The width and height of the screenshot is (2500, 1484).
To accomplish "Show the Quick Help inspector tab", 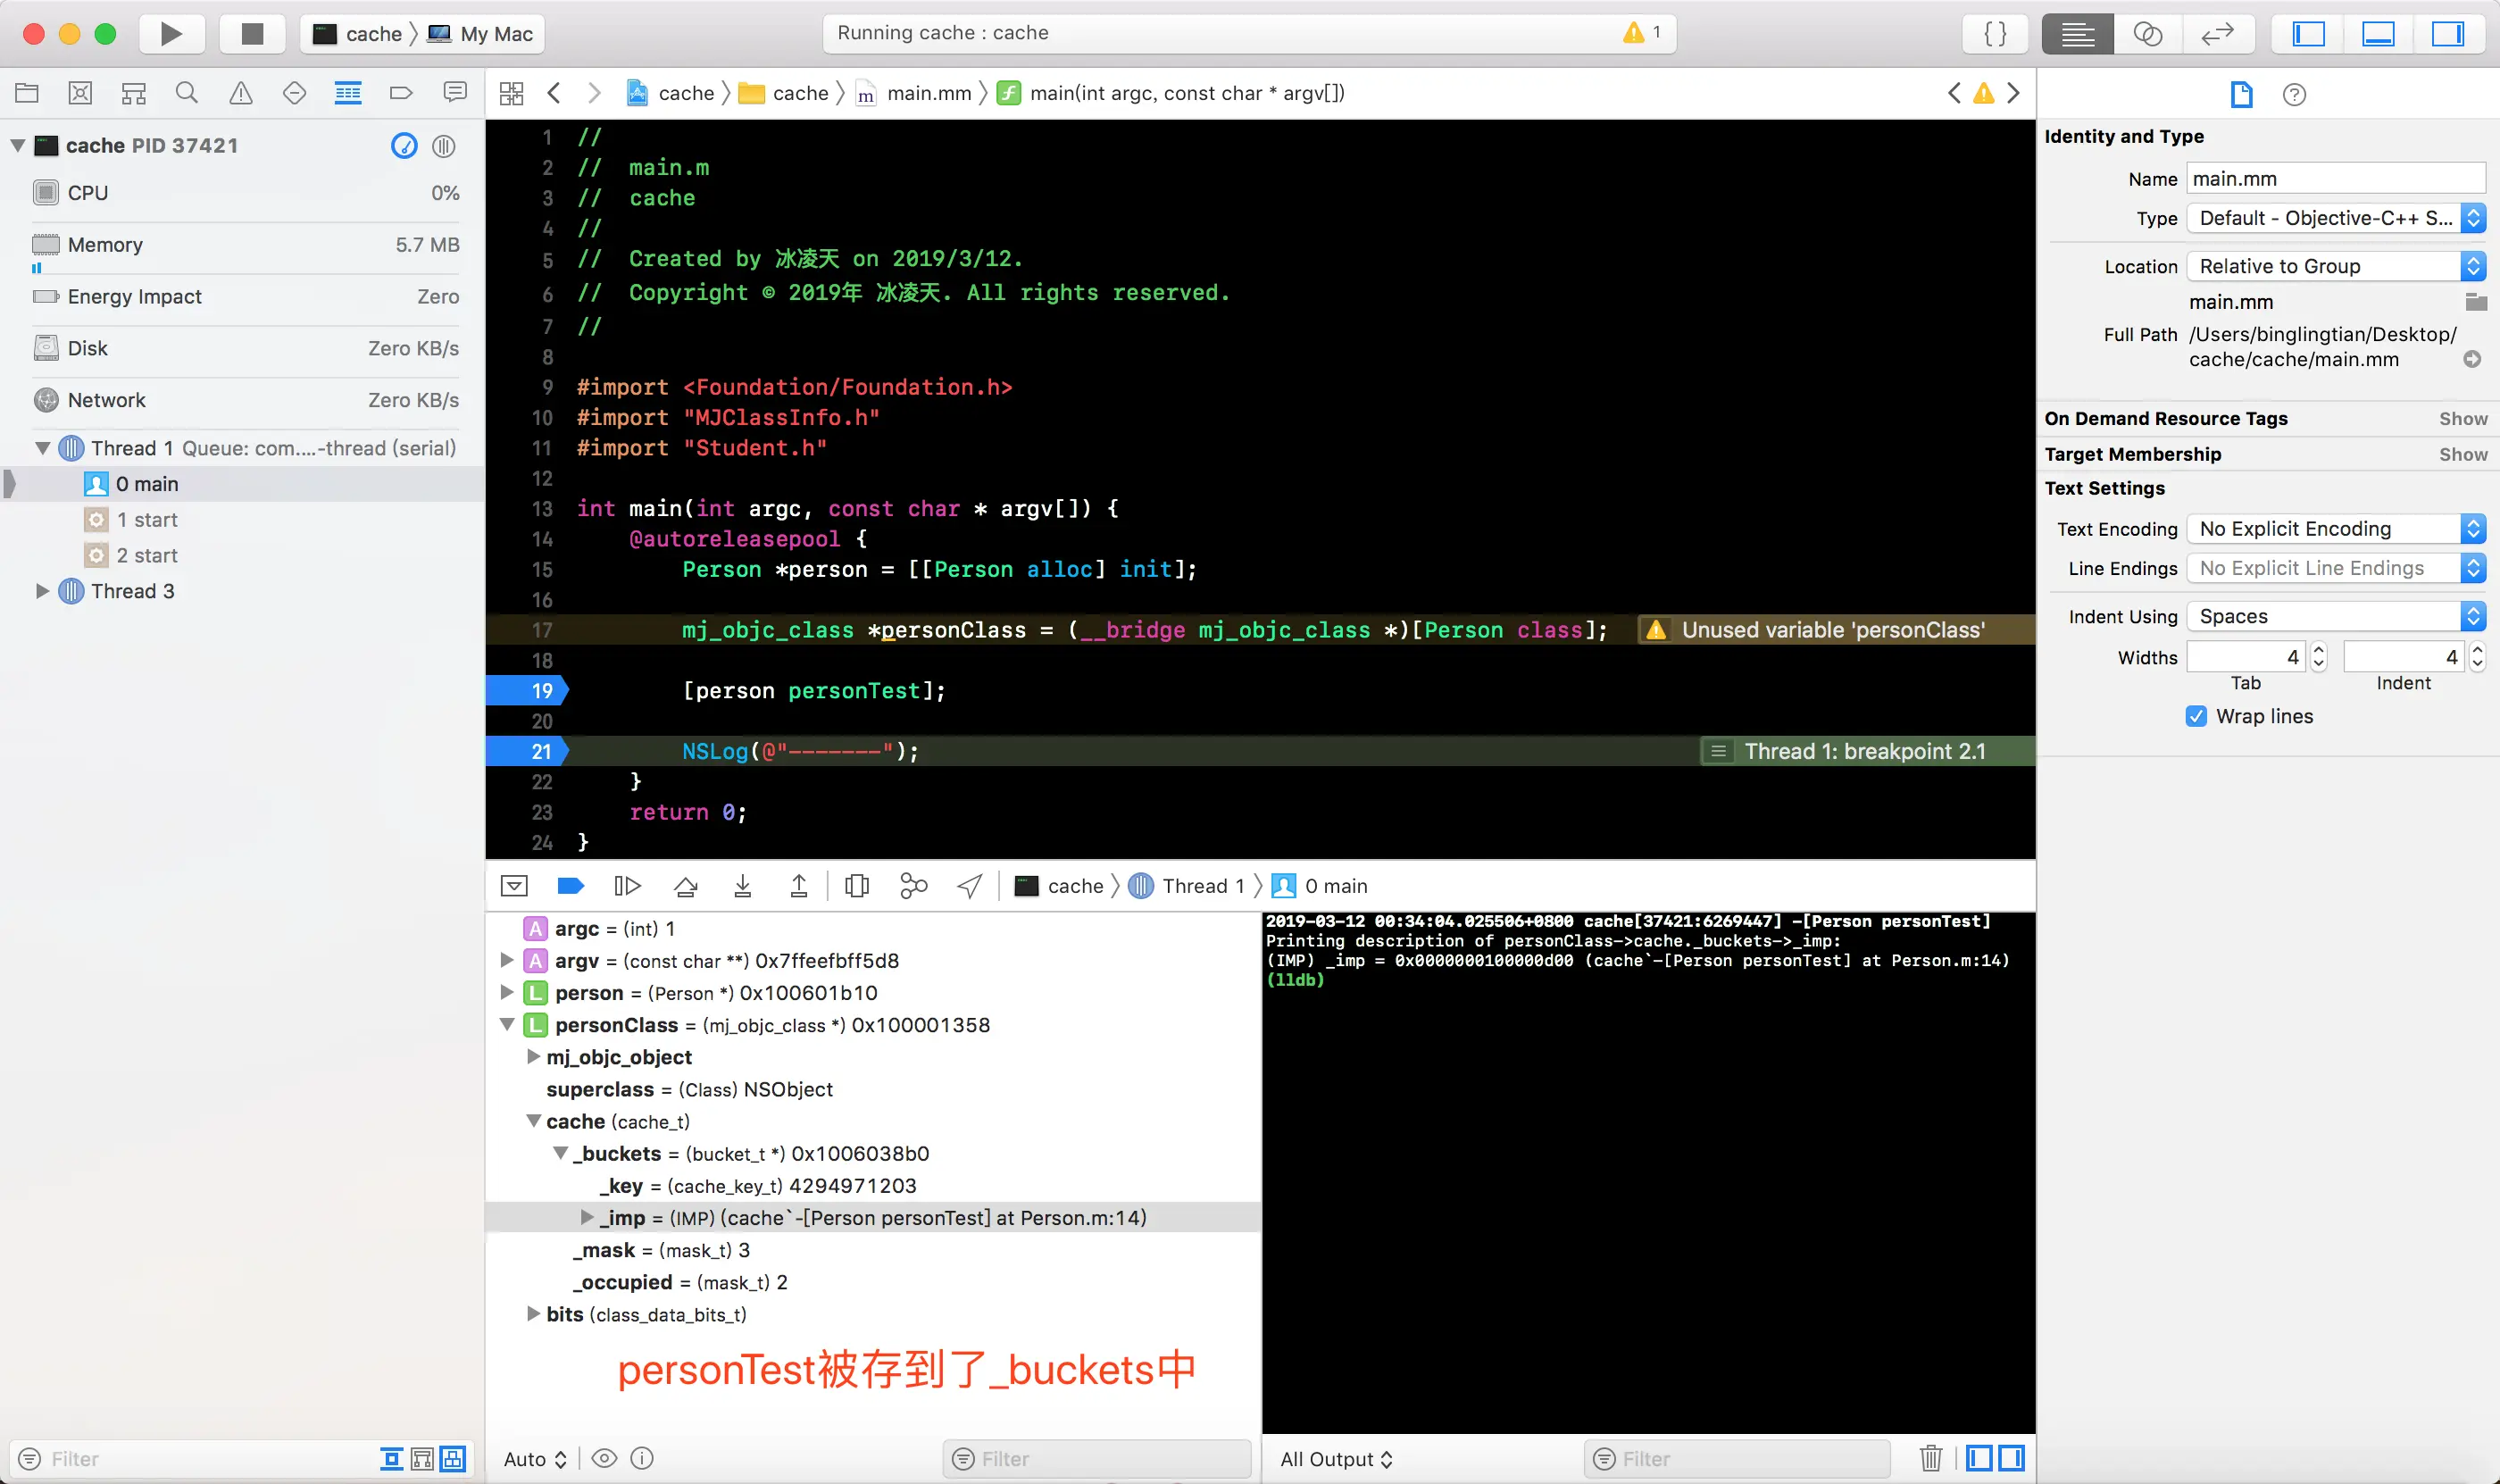I will tap(2294, 94).
